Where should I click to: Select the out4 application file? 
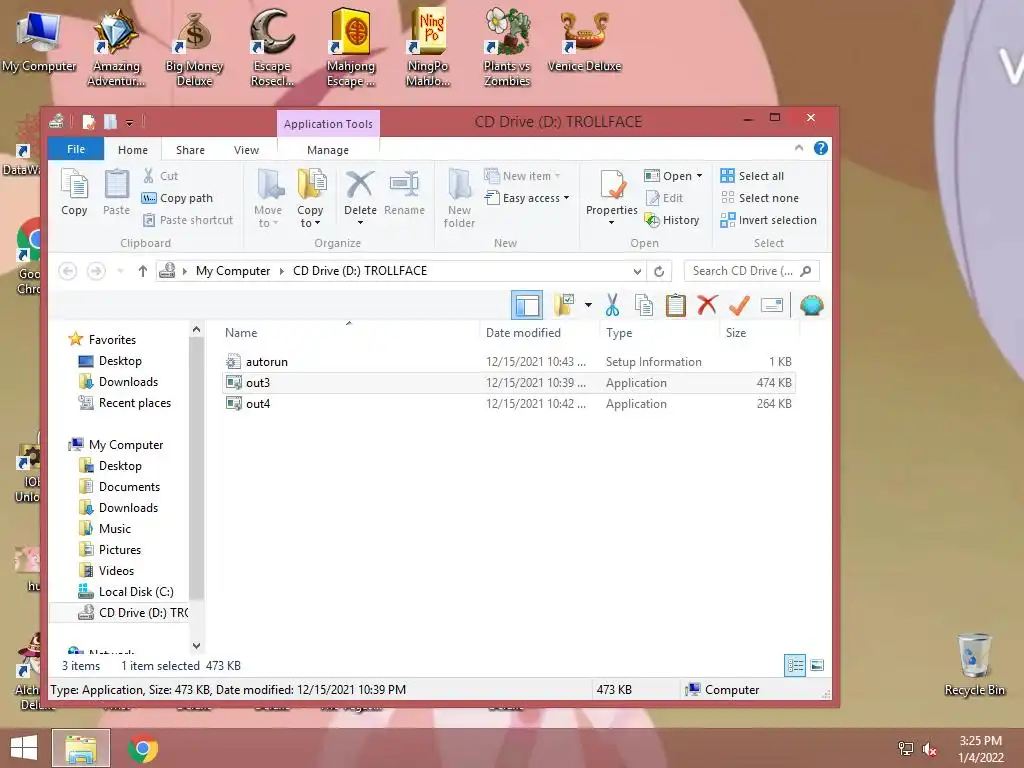coord(509,404)
